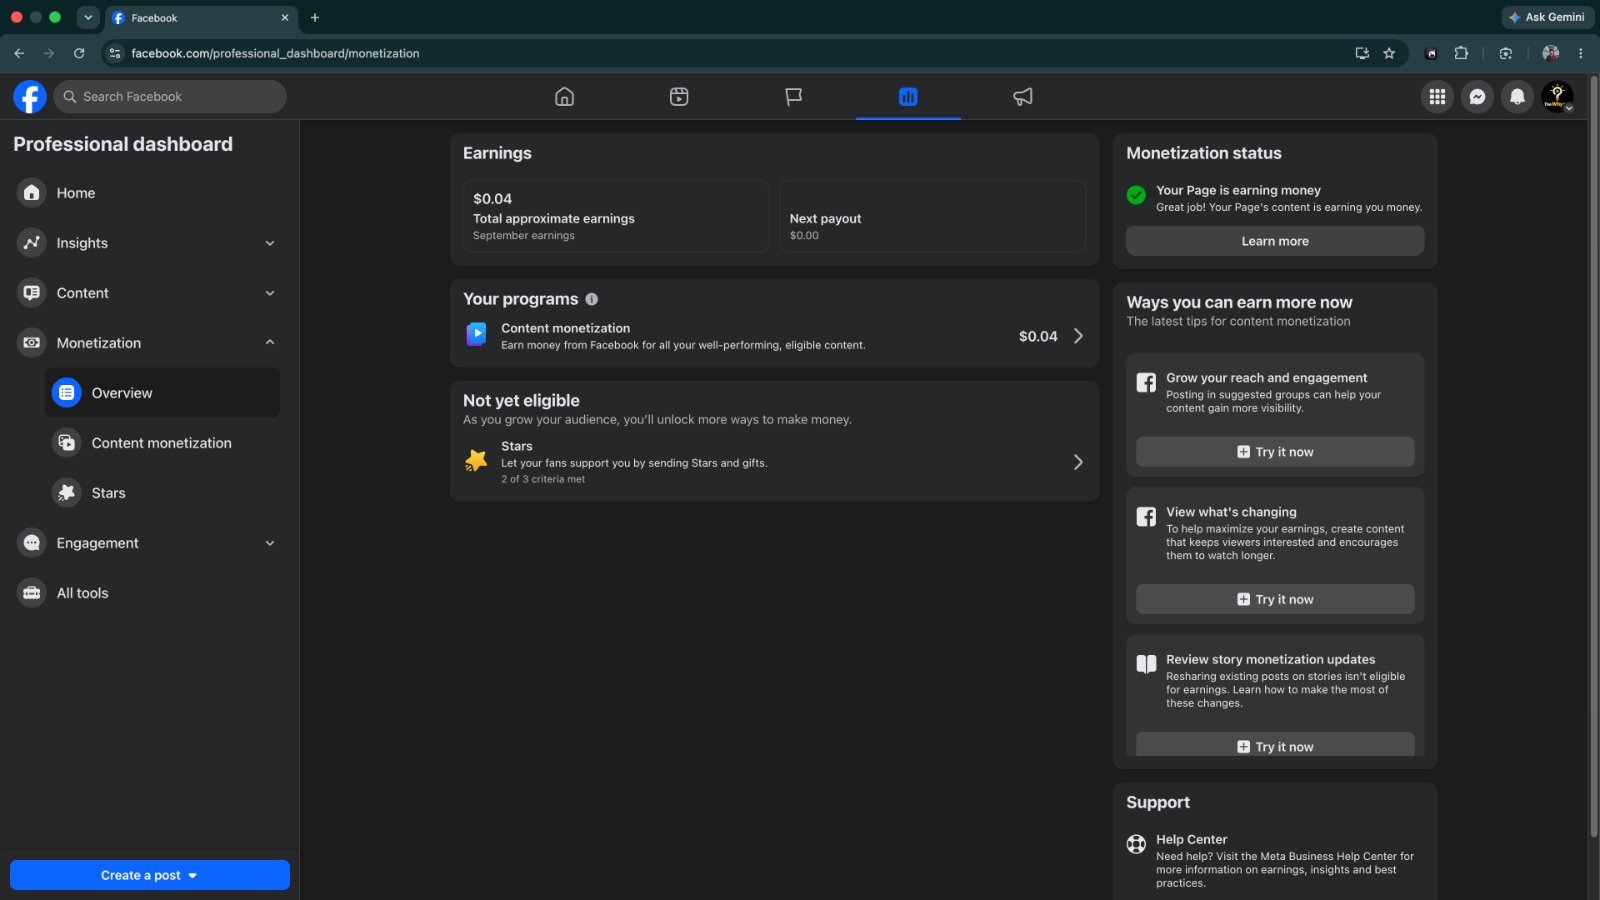Screen dimensions: 1600x900
Task: Click the Facebook icon beside View what's changing
Action: tap(1146, 516)
